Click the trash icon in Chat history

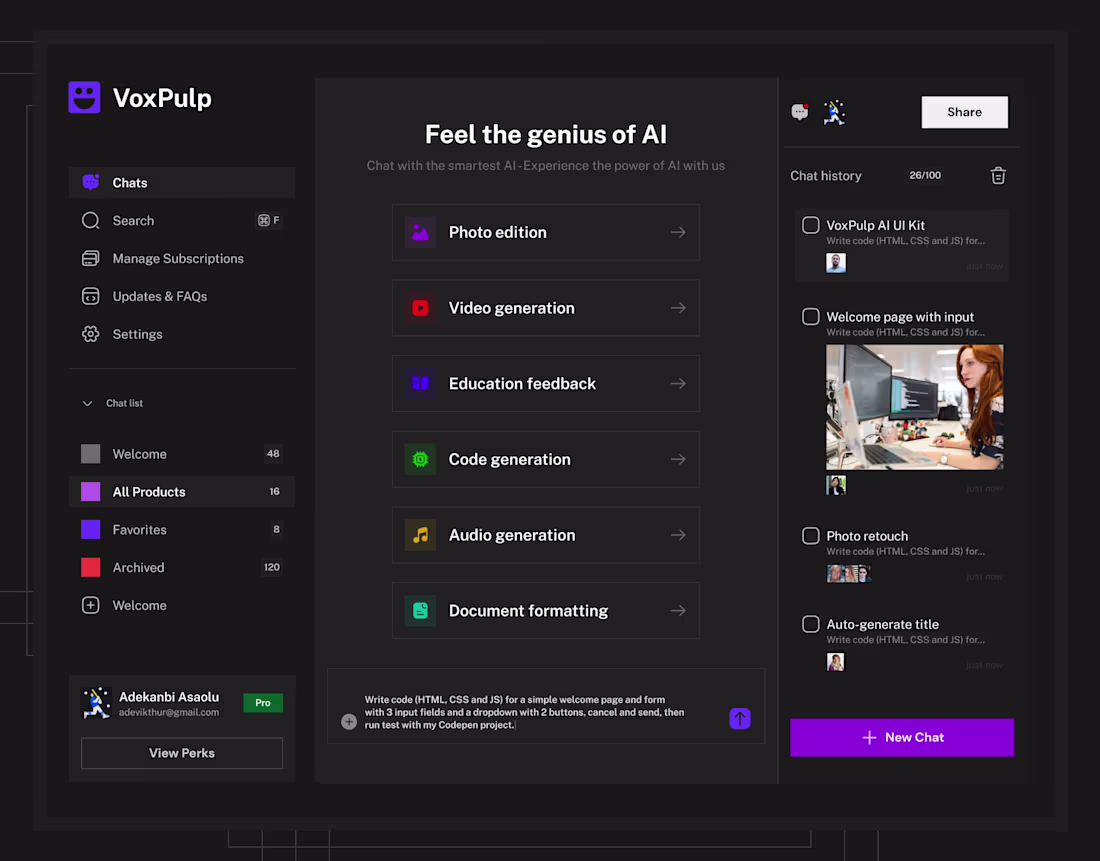[x=997, y=175]
